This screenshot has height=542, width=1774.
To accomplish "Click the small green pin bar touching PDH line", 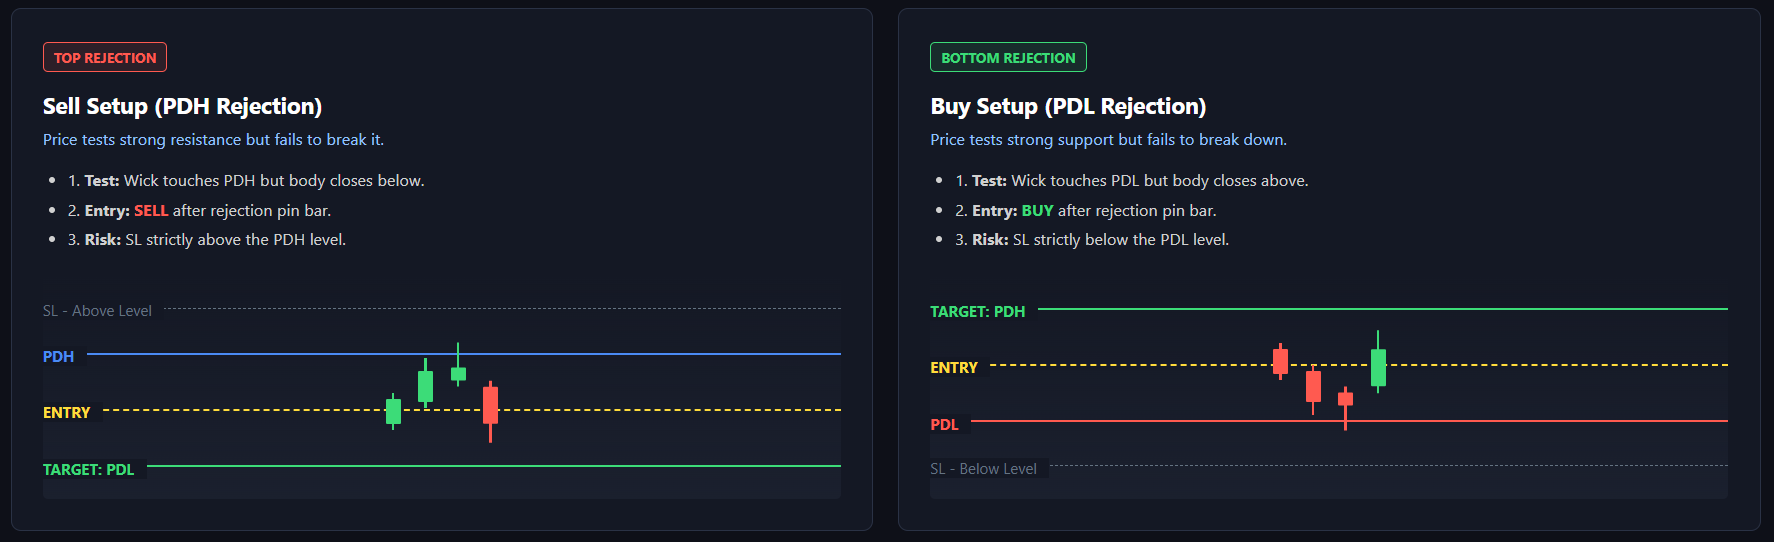I will pos(458,373).
